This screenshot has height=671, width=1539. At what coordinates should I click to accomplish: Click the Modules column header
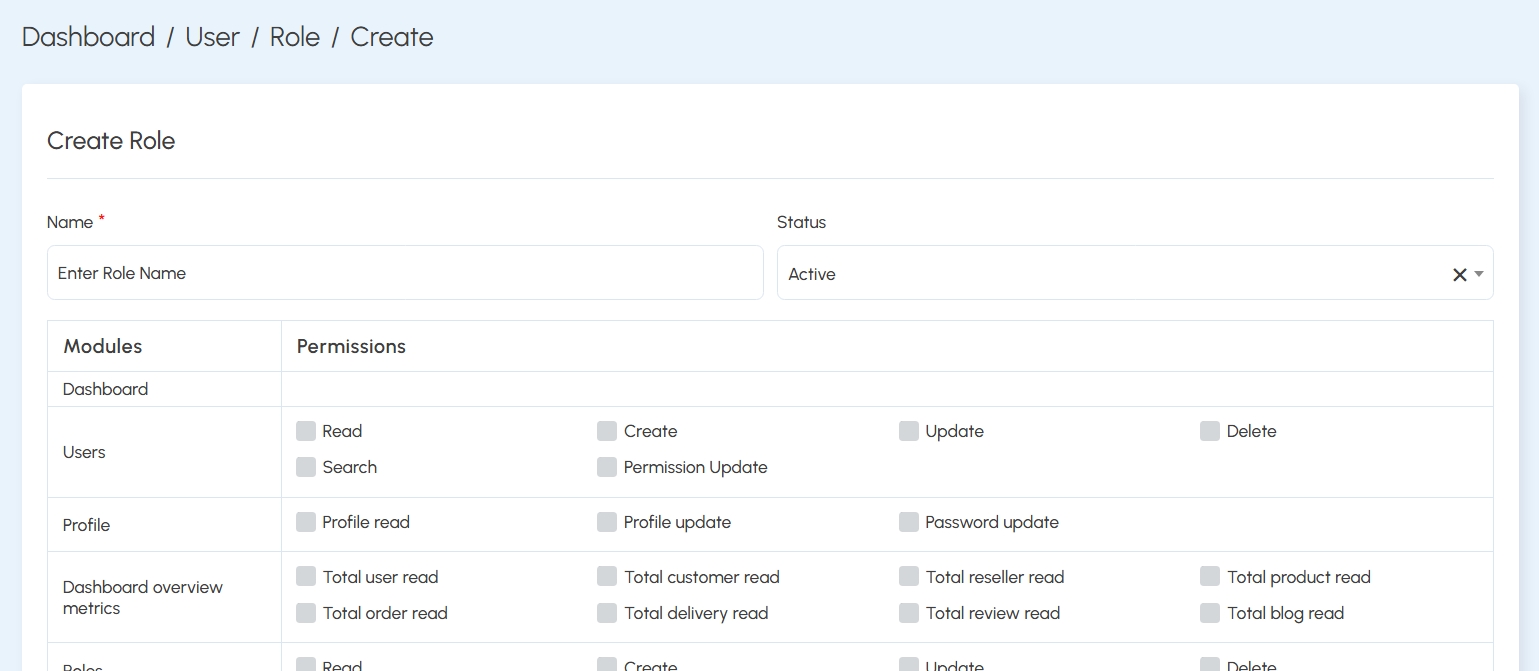coord(103,346)
